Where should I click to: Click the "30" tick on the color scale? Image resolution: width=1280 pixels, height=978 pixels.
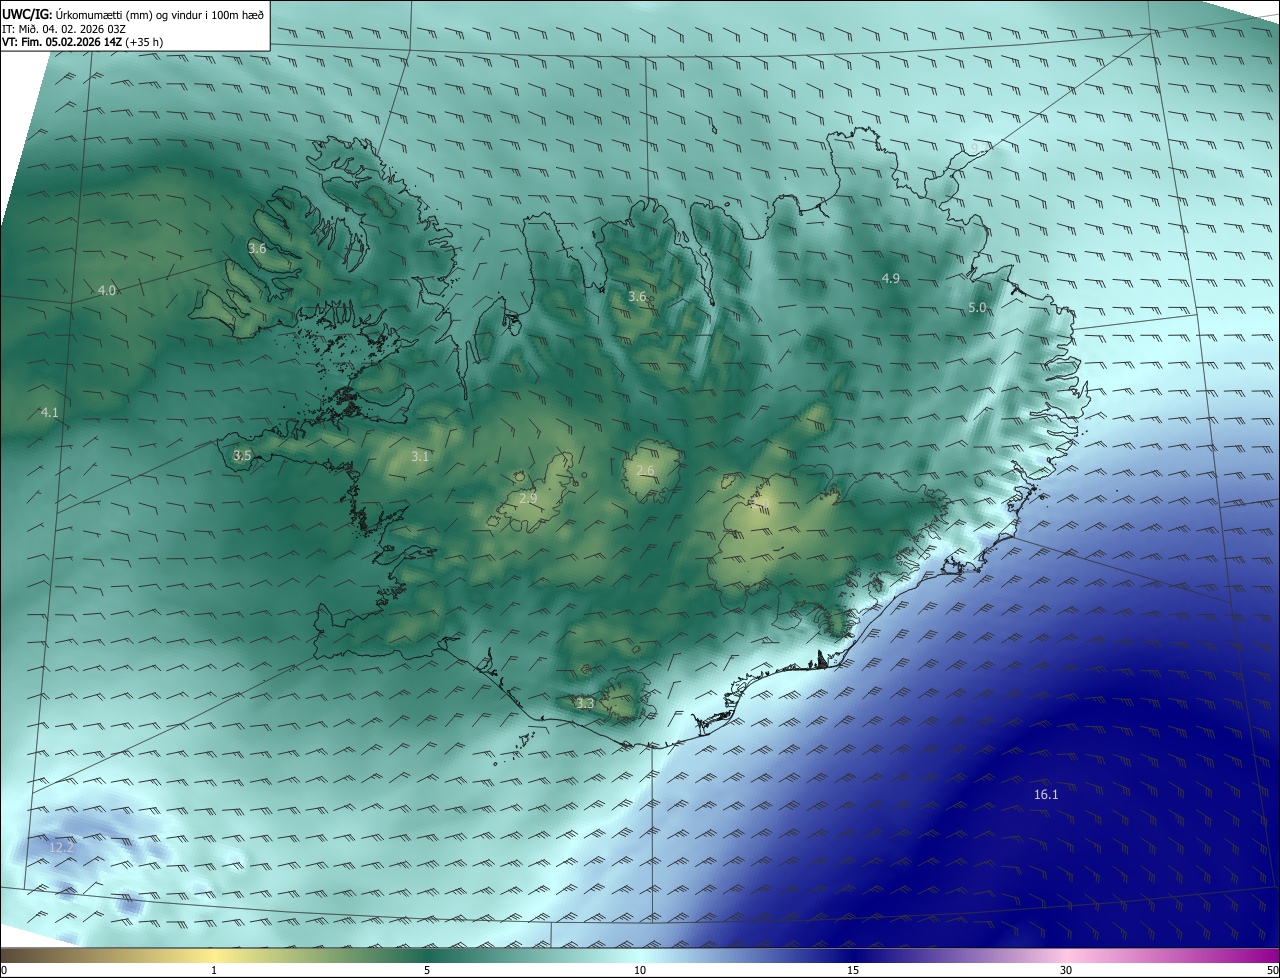tap(1066, 970)
